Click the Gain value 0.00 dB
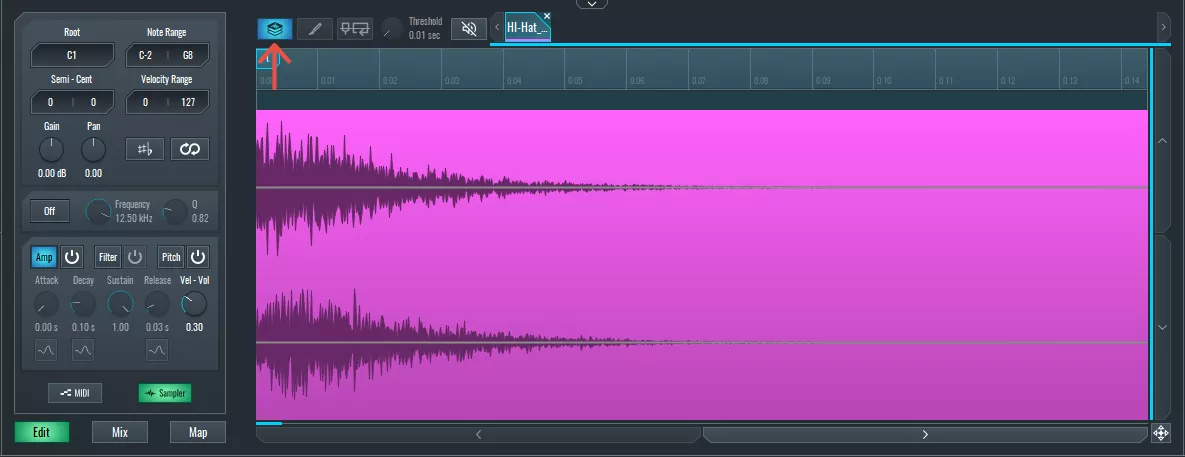1185x457 pixels. click(52, 173)
